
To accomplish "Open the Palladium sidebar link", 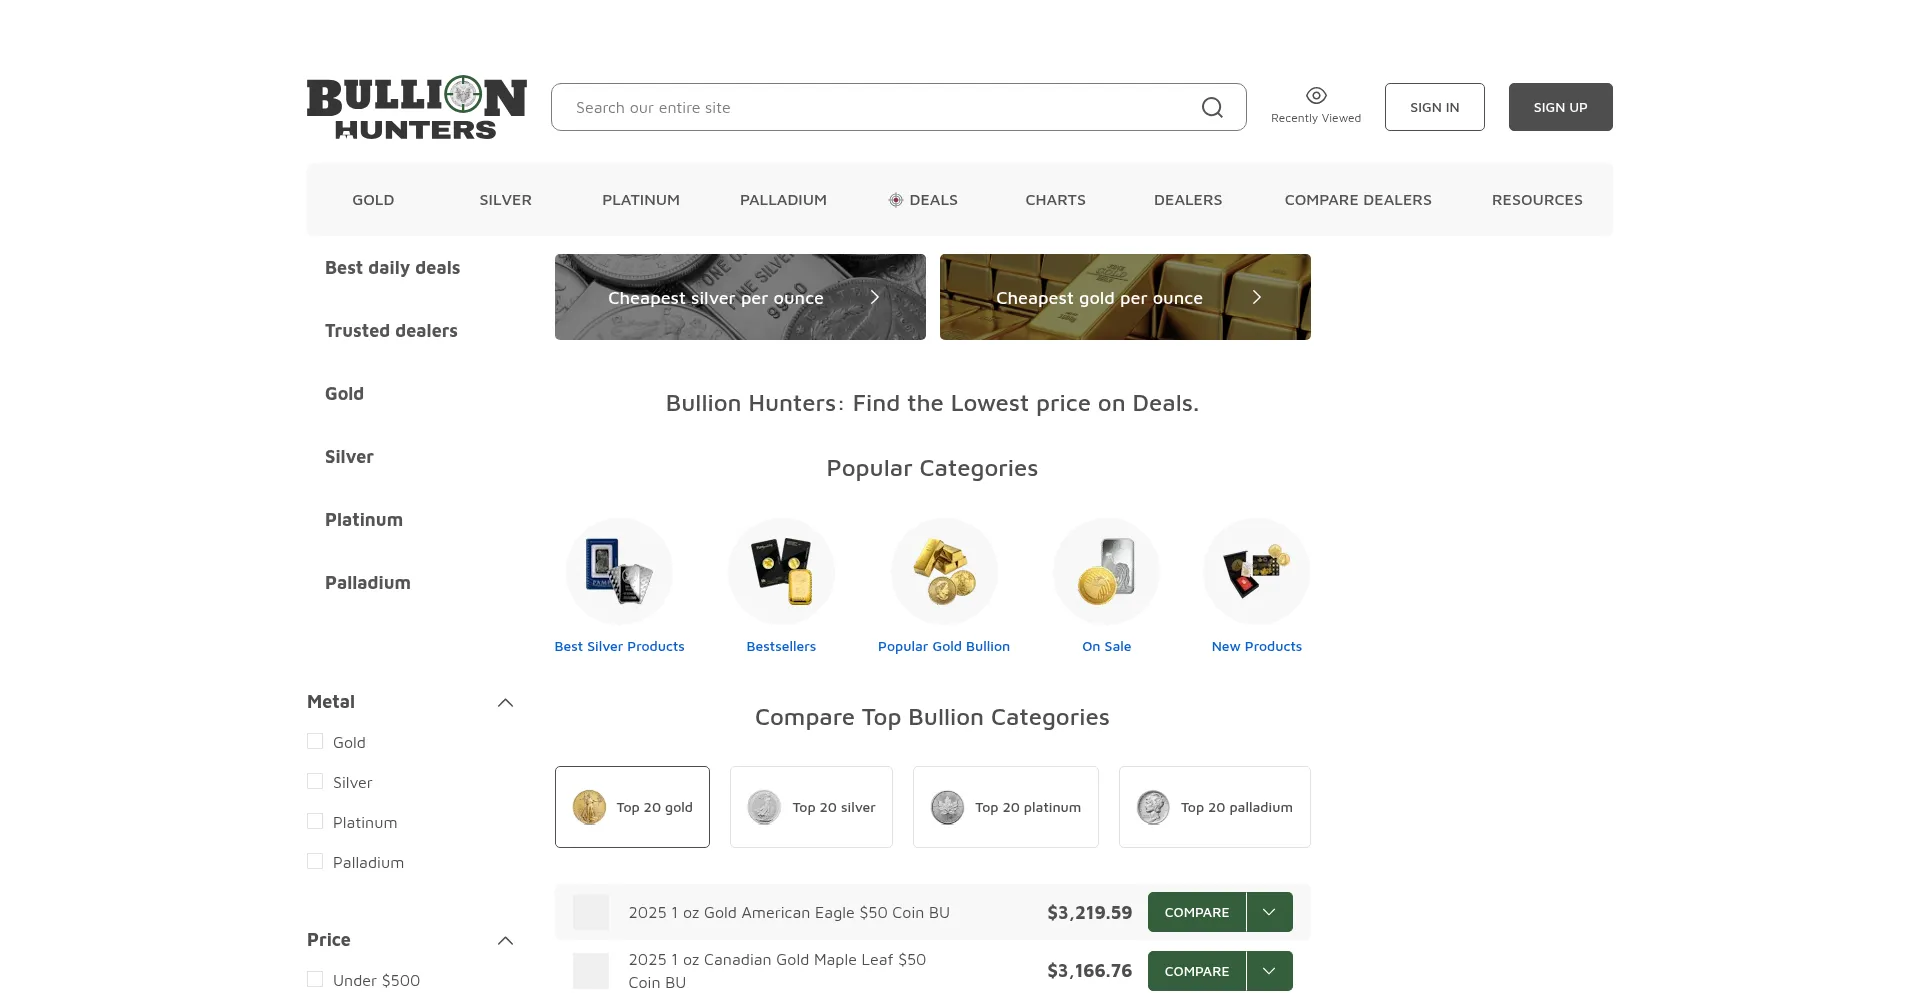I will 368,583.
